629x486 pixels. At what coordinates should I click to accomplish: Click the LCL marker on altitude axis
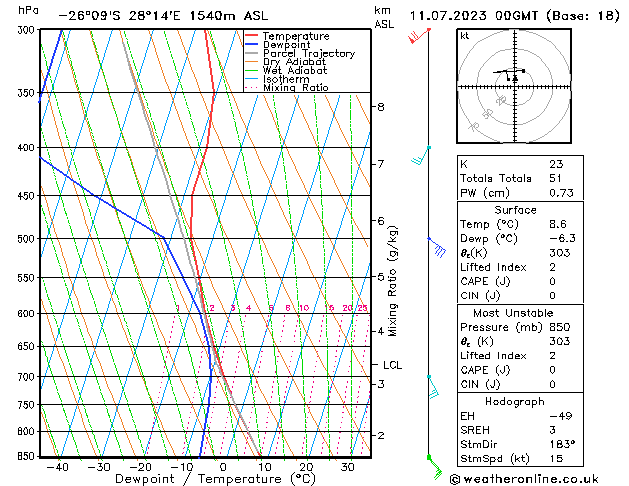tap(393, 365)
